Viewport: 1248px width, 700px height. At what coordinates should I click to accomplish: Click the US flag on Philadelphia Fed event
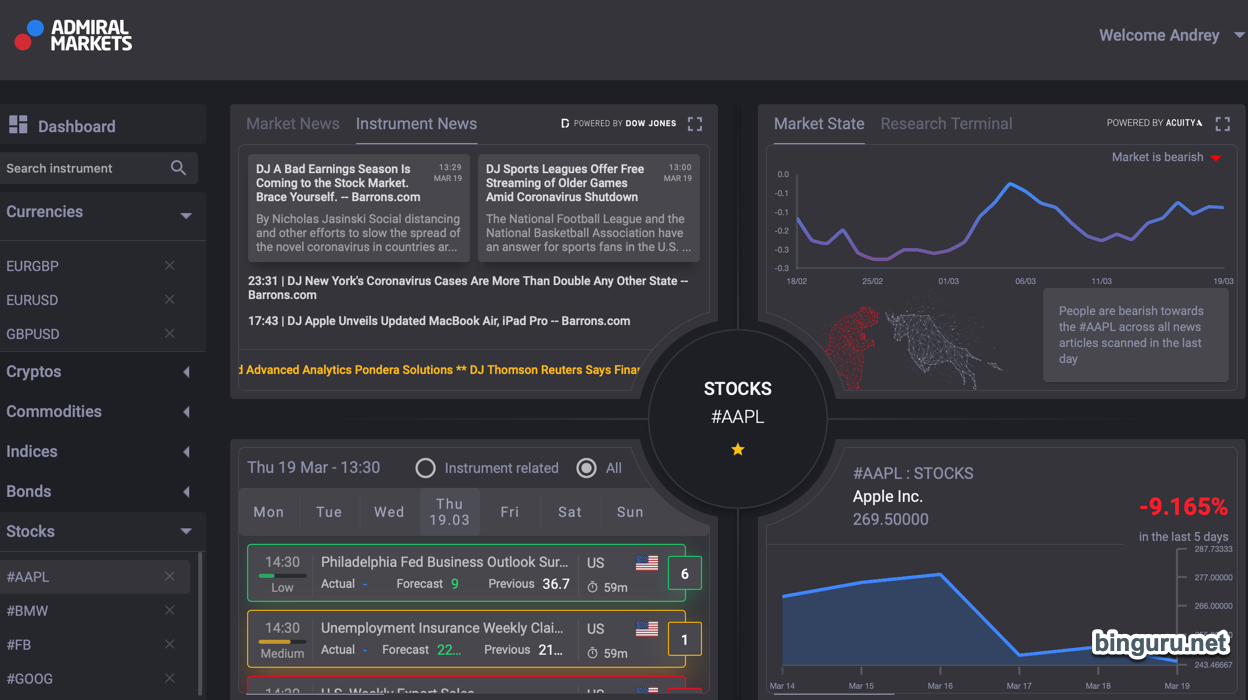(x=647, y=563)
